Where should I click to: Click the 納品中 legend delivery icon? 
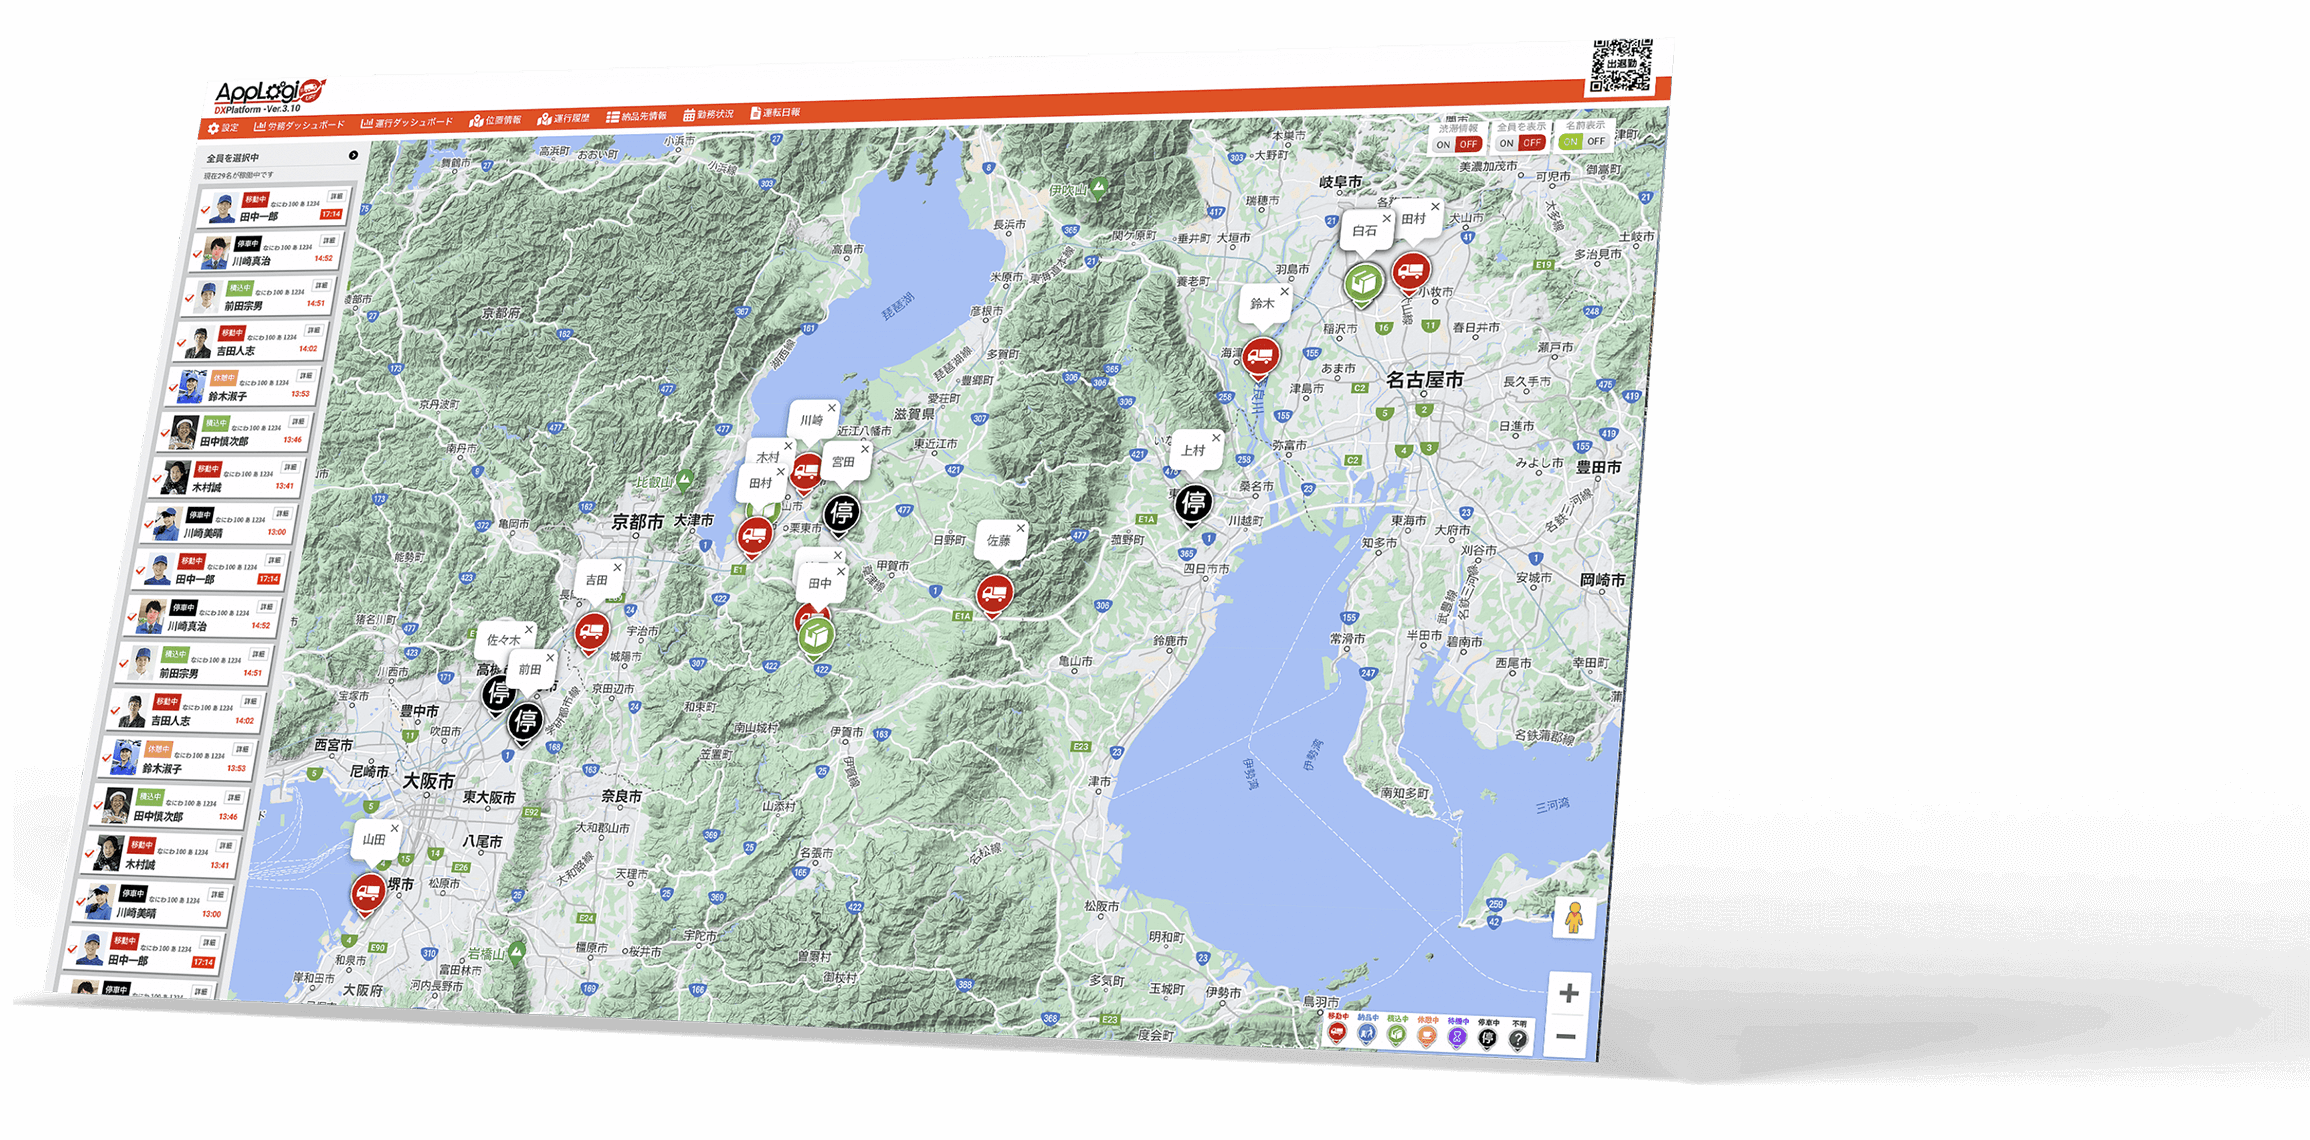1367,1035
